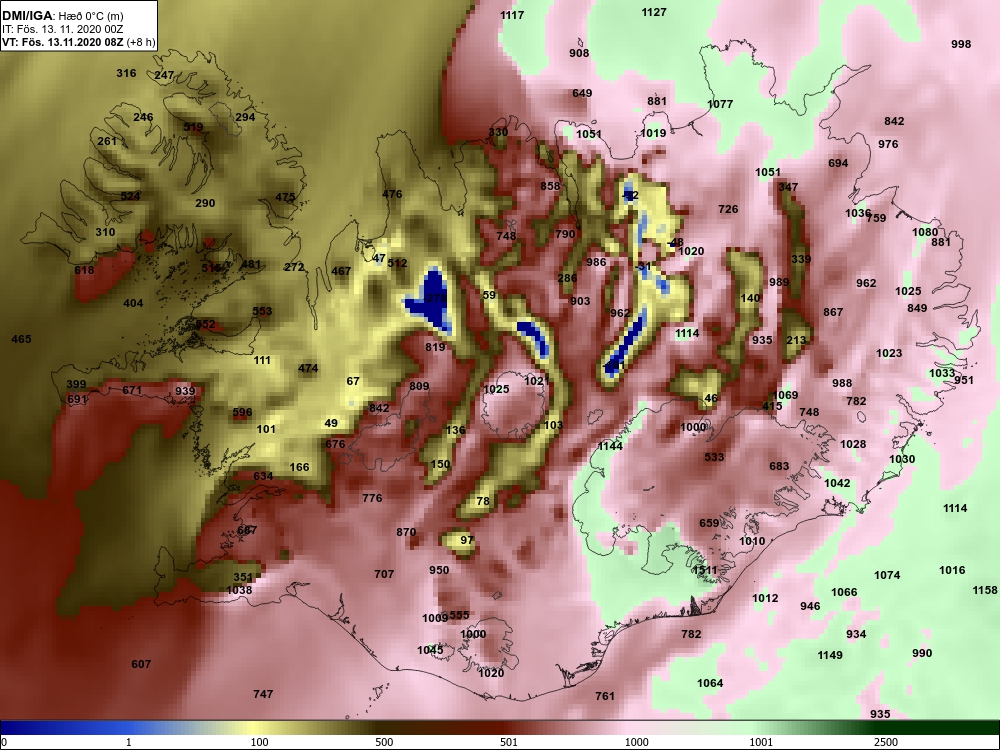Click the map value '1033'
1000x750 pixels.
(941, 373)
